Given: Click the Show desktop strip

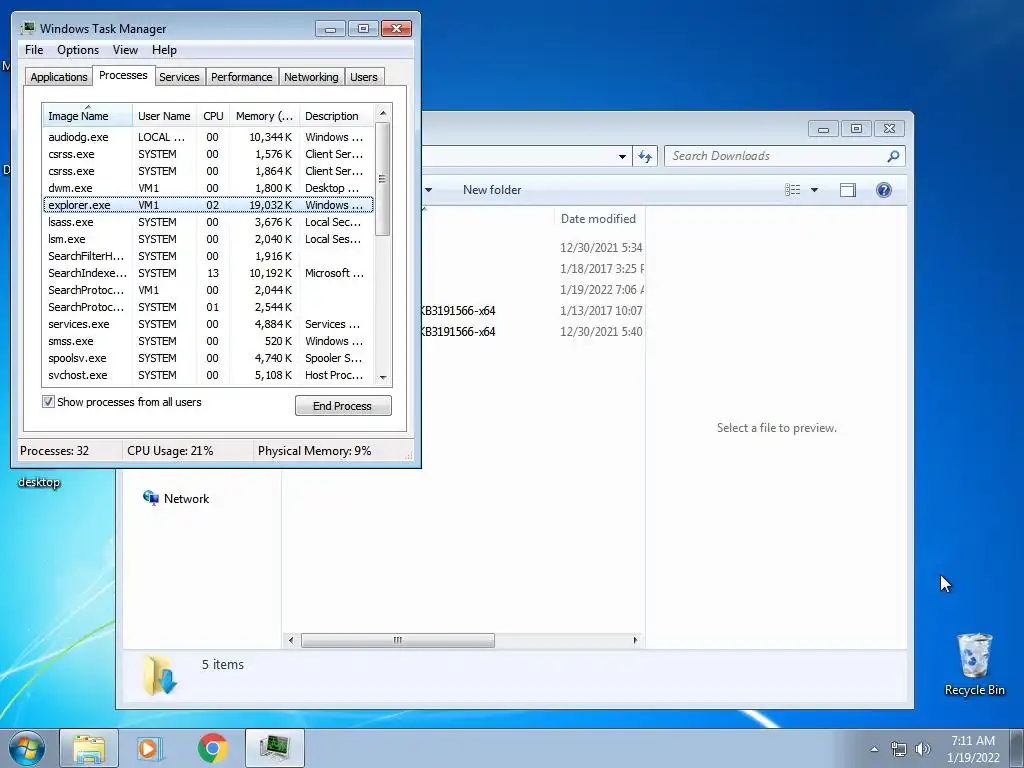Looking at the screenshot, I should (1017, 748).
